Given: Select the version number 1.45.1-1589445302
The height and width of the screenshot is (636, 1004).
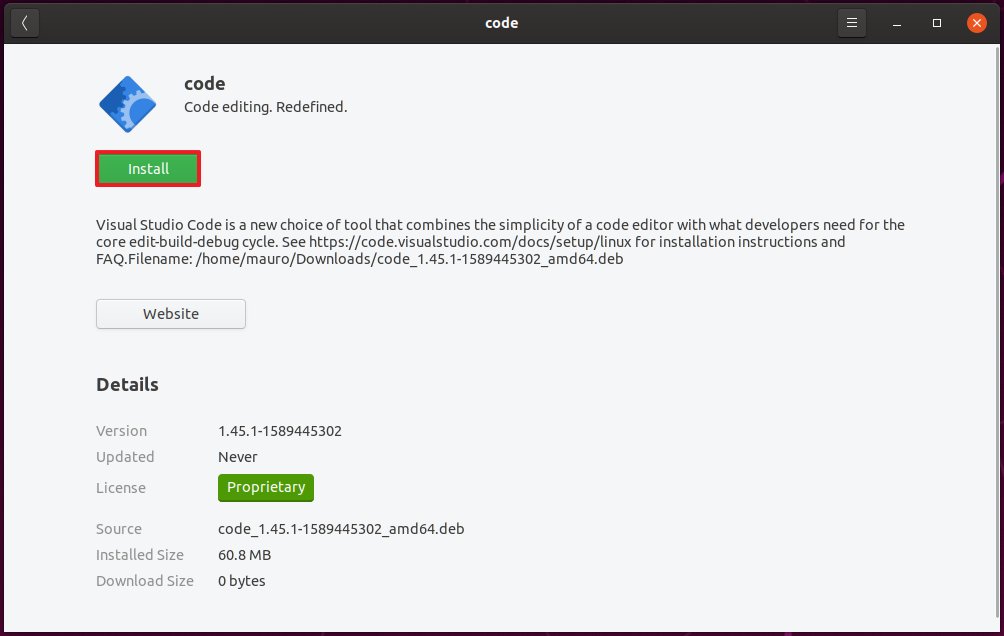Looking at the screenshot, I should (280, 431).
